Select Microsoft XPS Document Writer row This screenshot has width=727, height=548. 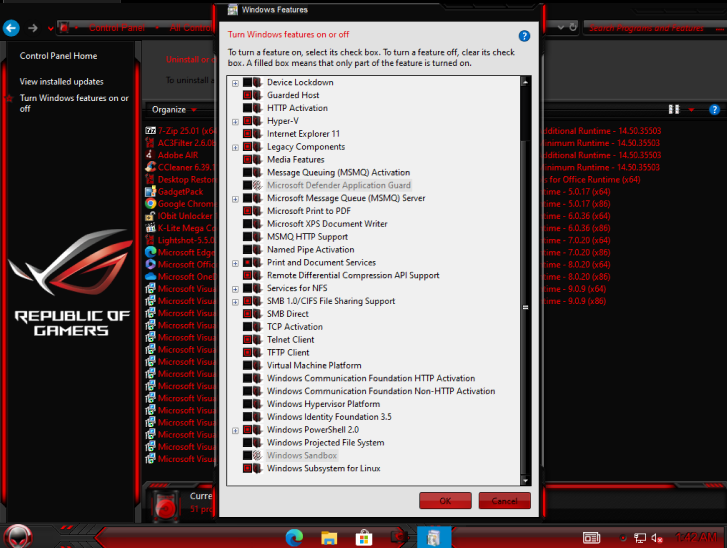click(x=327, y=223)
